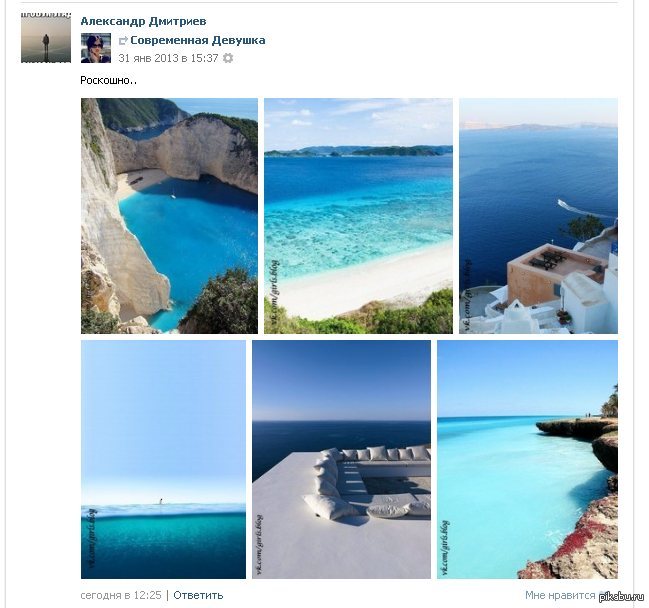
Task: Open the Современная Девушка community link
Action: (198, 40)
